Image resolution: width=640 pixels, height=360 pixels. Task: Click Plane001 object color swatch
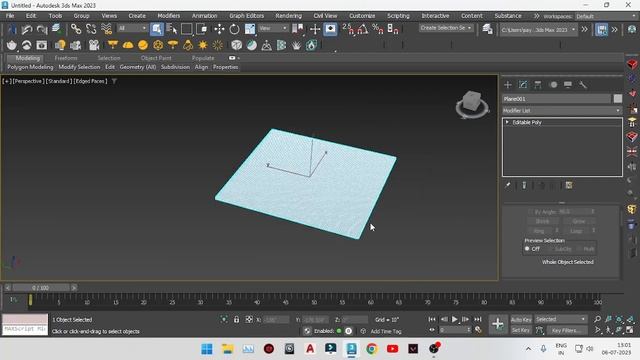coord(618,99)
